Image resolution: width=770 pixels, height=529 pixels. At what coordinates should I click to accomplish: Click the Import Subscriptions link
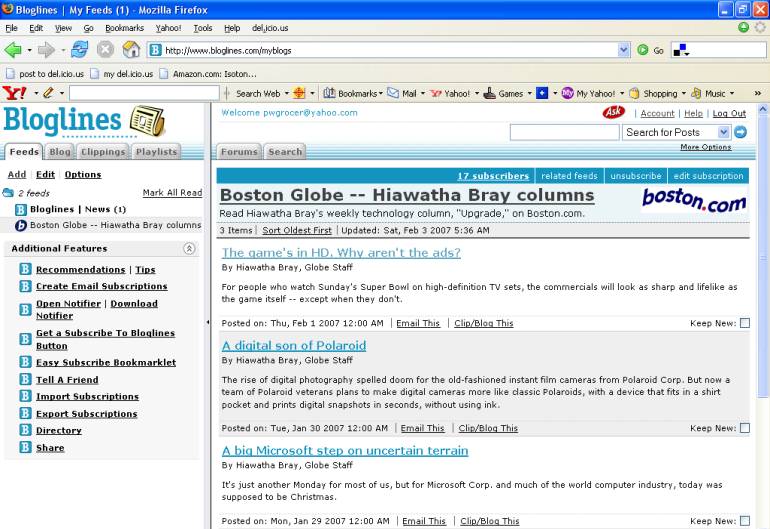click(x=87, y=396)
